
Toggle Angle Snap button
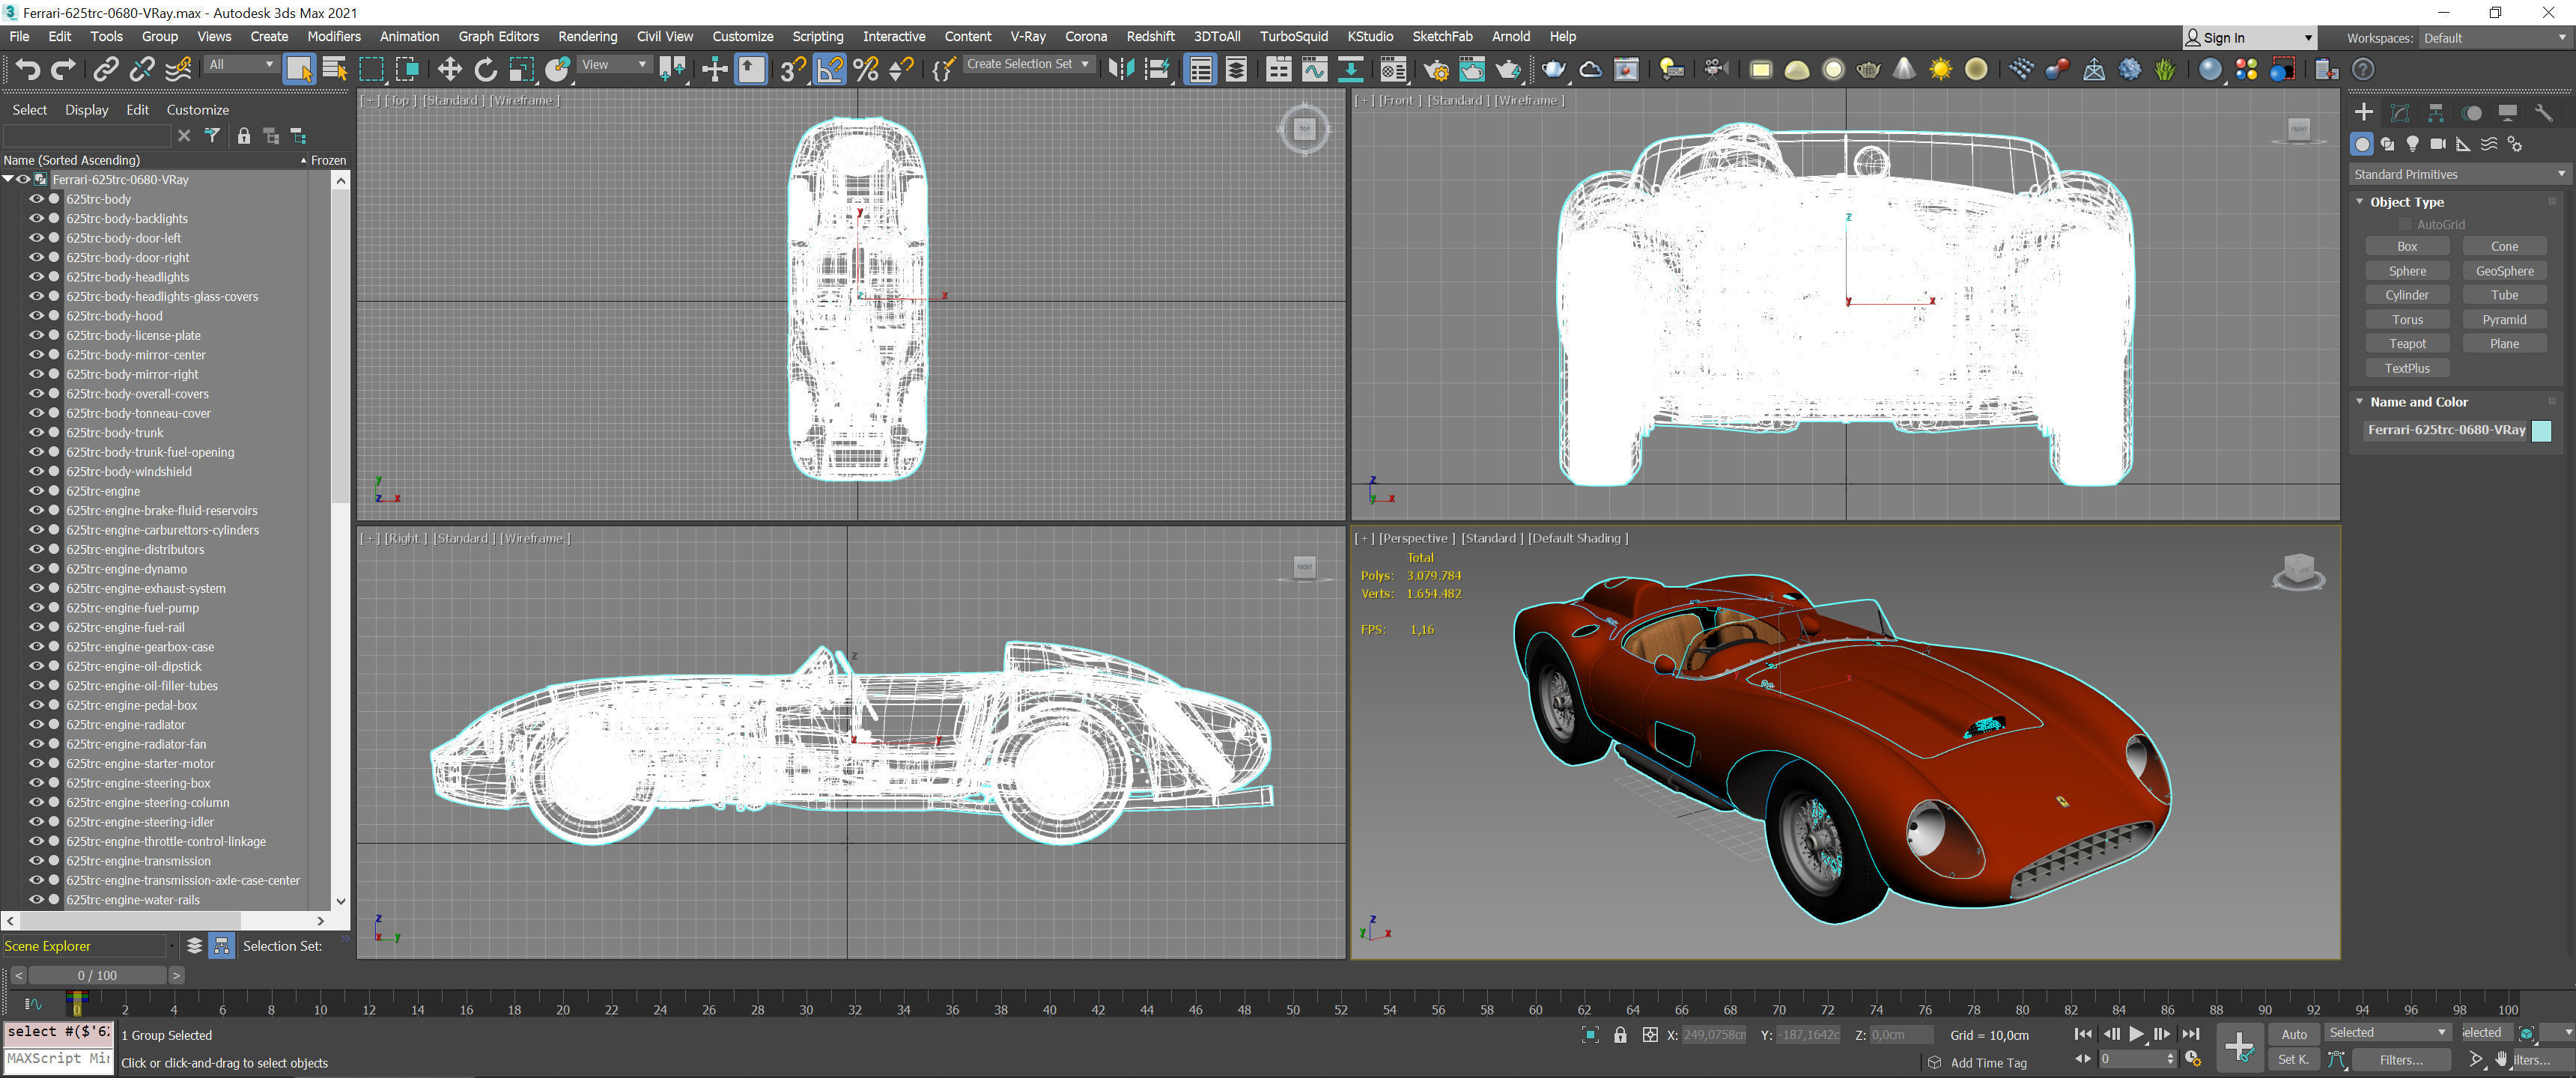[830, 69]
